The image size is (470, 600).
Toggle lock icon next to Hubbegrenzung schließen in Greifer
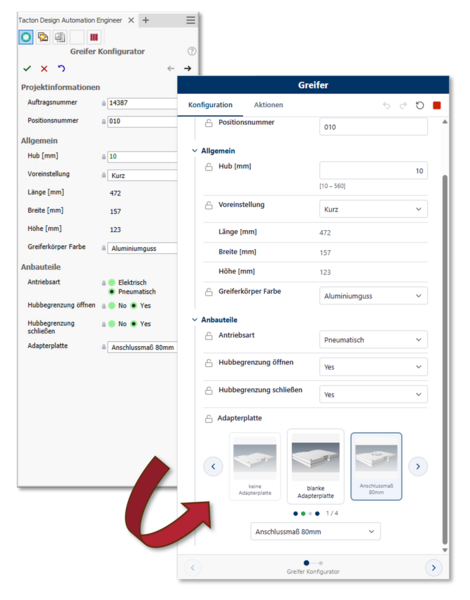click(209, 390)
